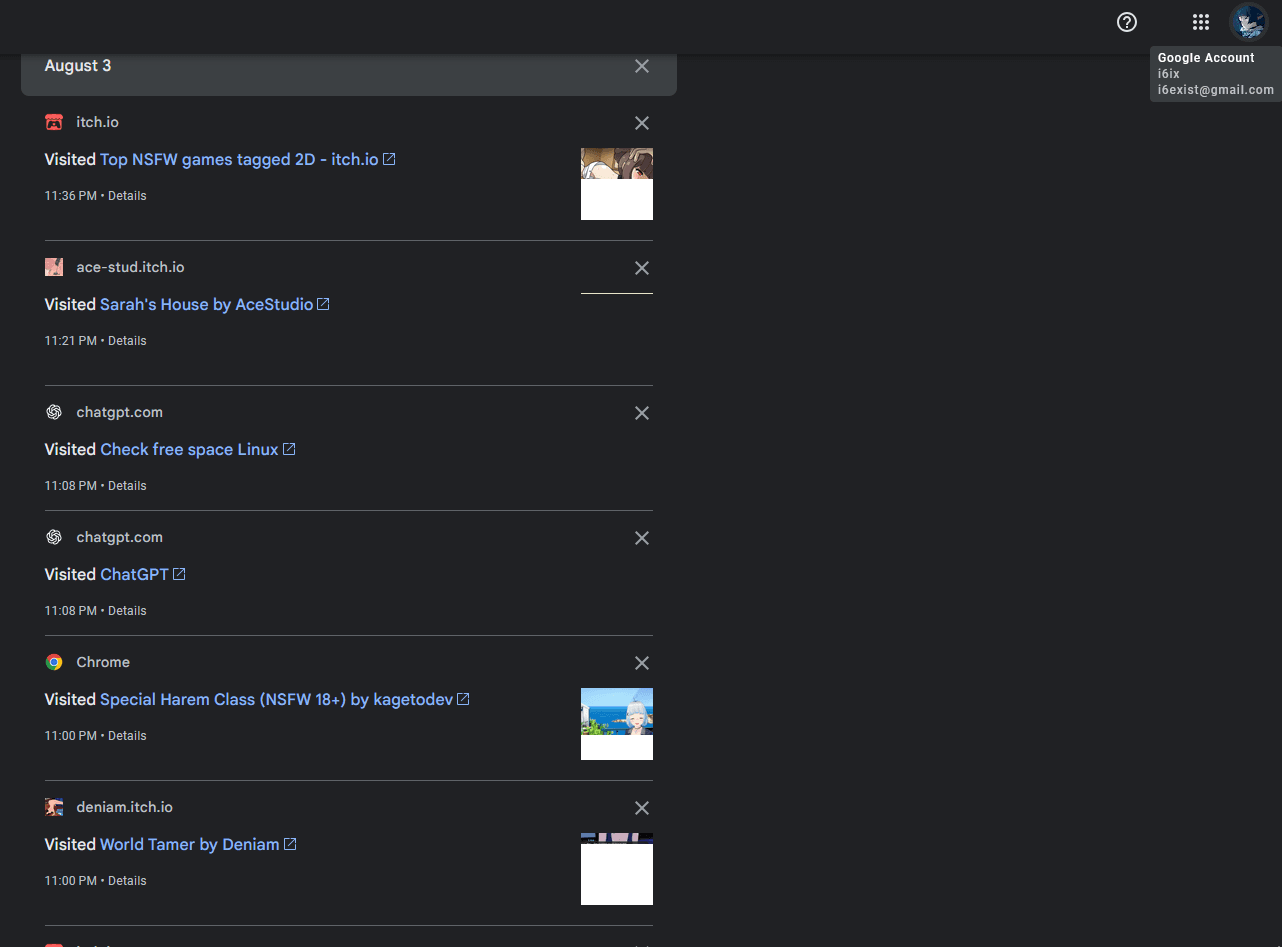
Task: Click the Chrome logo icon in activity list
Action: [x=54, y=662]
